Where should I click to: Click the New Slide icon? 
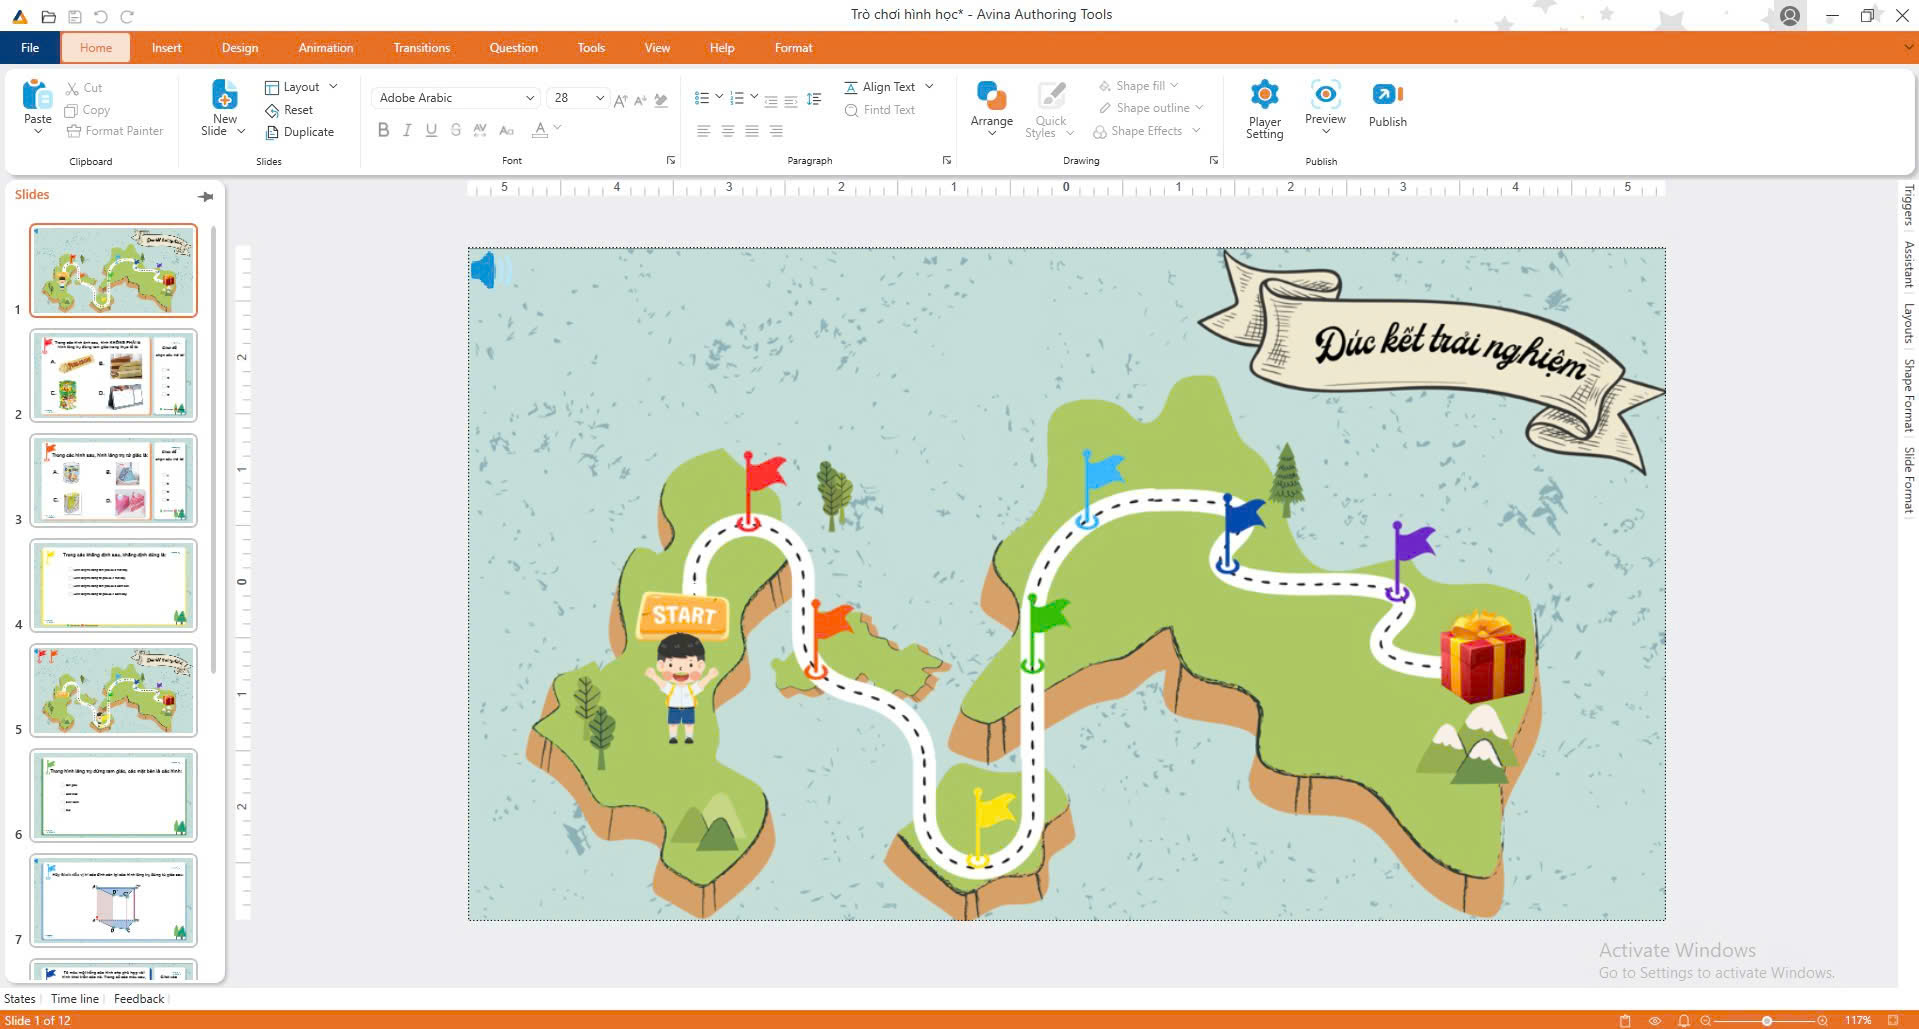(225, 95)
